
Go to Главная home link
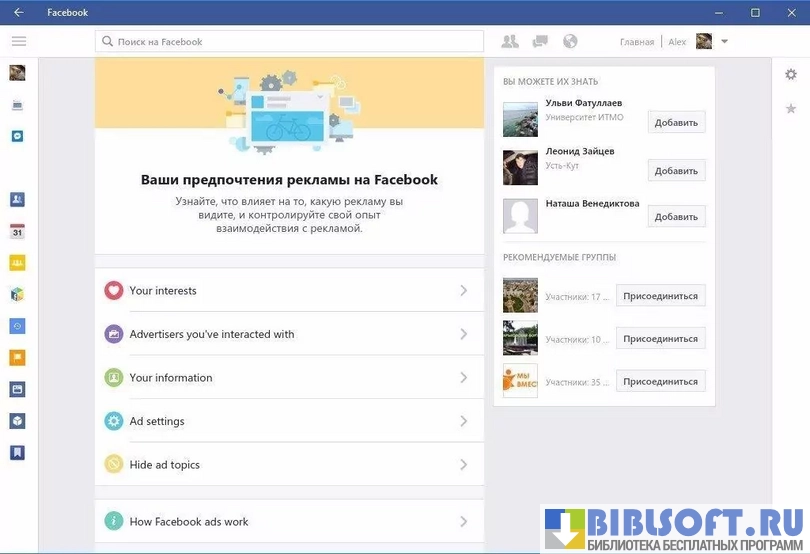point(636,42)
